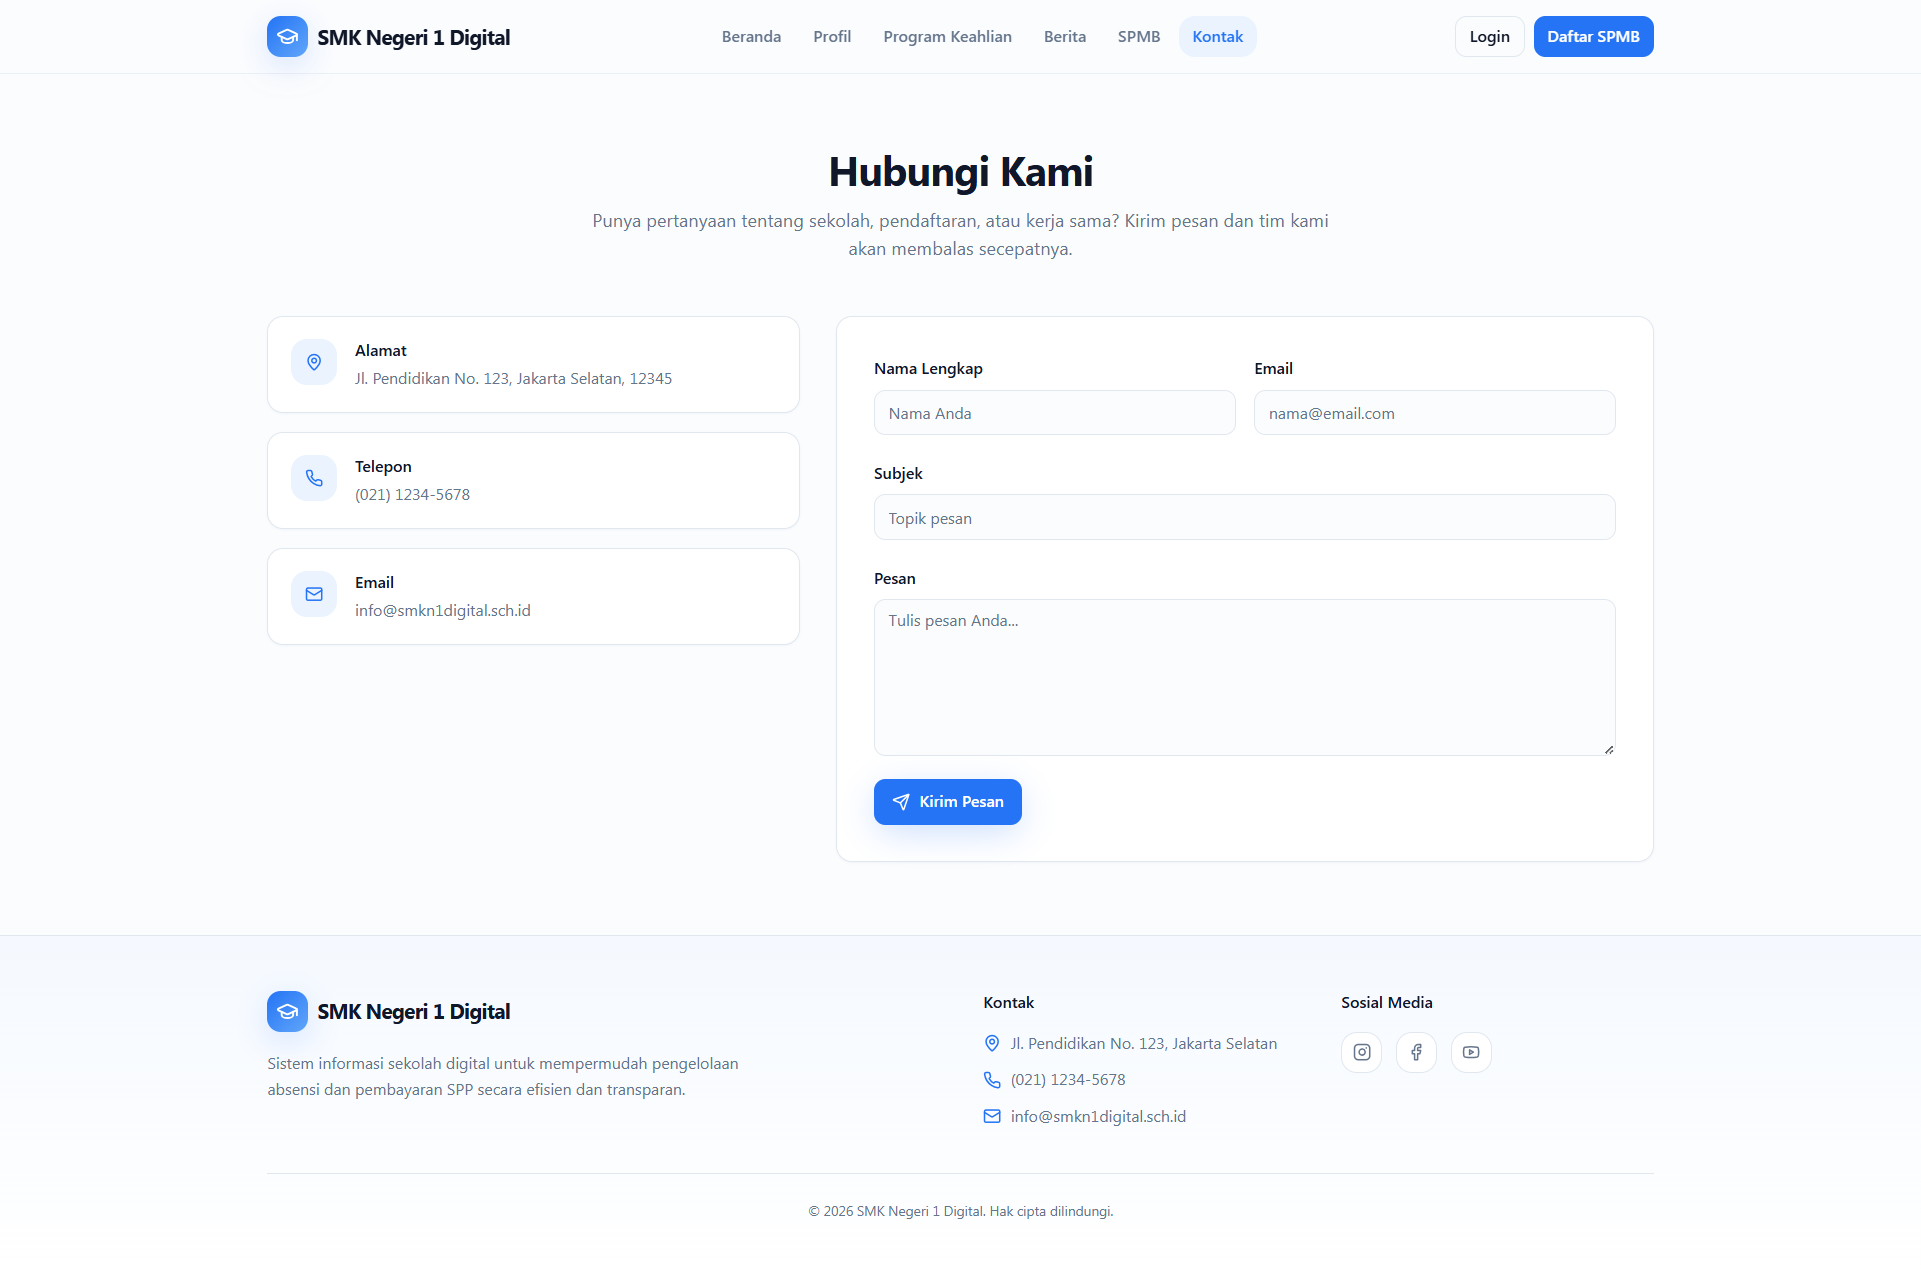Open the Facebook social media icon

click(1416, 1052)
